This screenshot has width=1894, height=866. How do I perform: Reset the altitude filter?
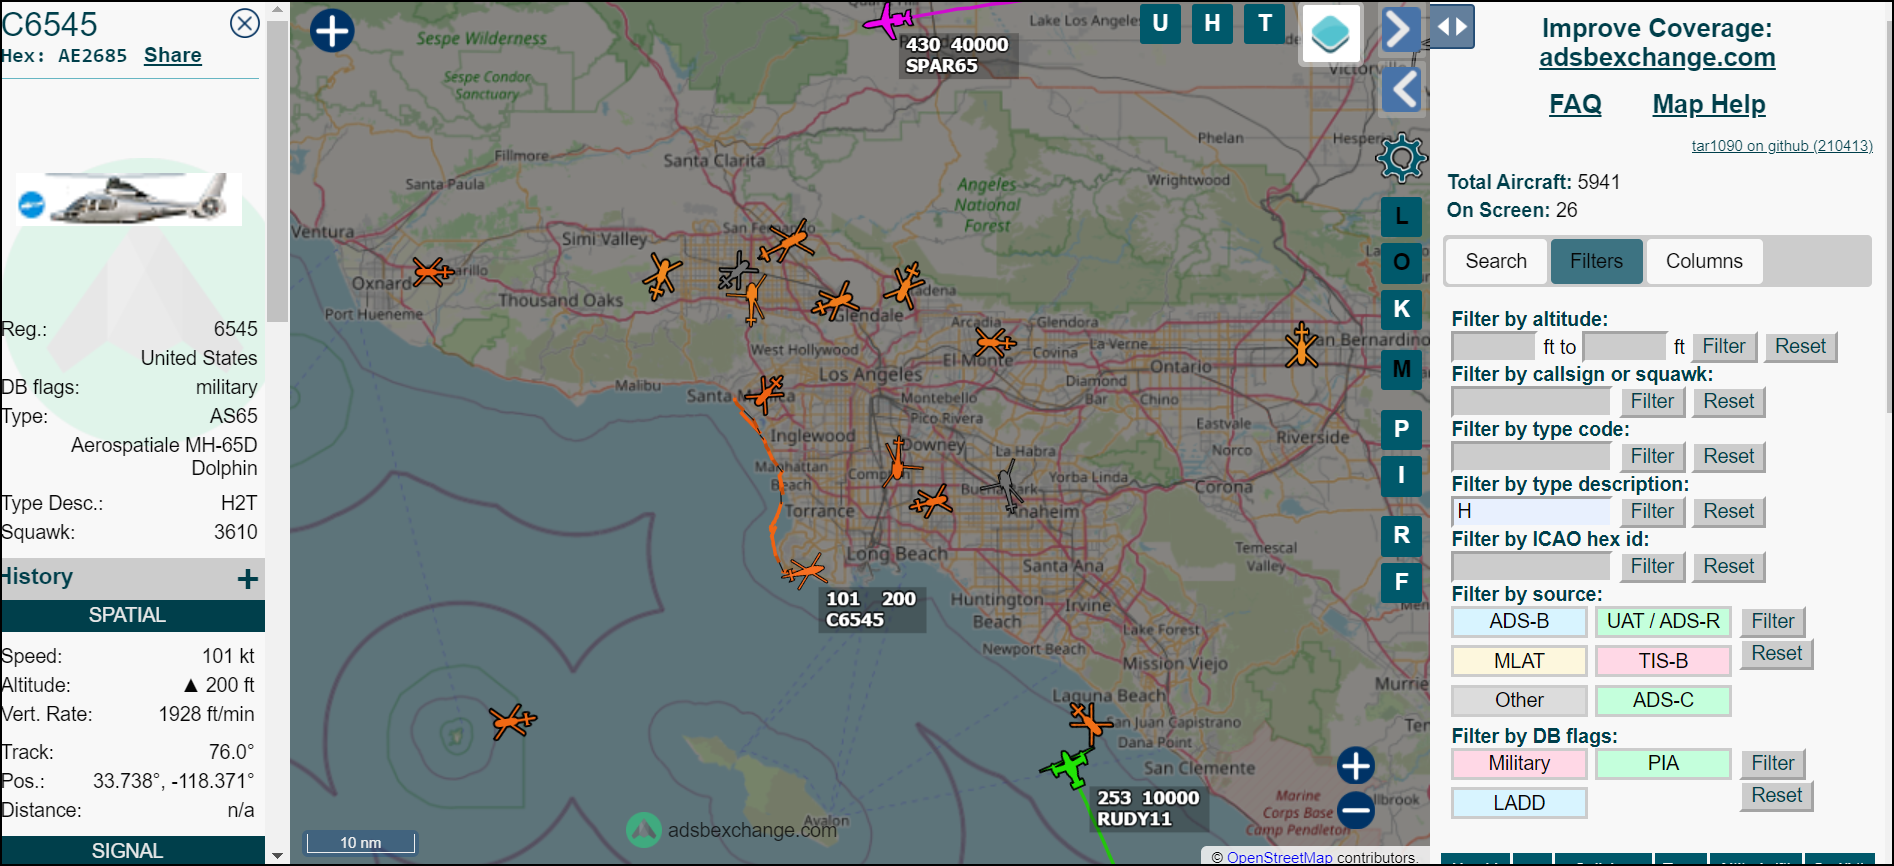click(1800, 347)
